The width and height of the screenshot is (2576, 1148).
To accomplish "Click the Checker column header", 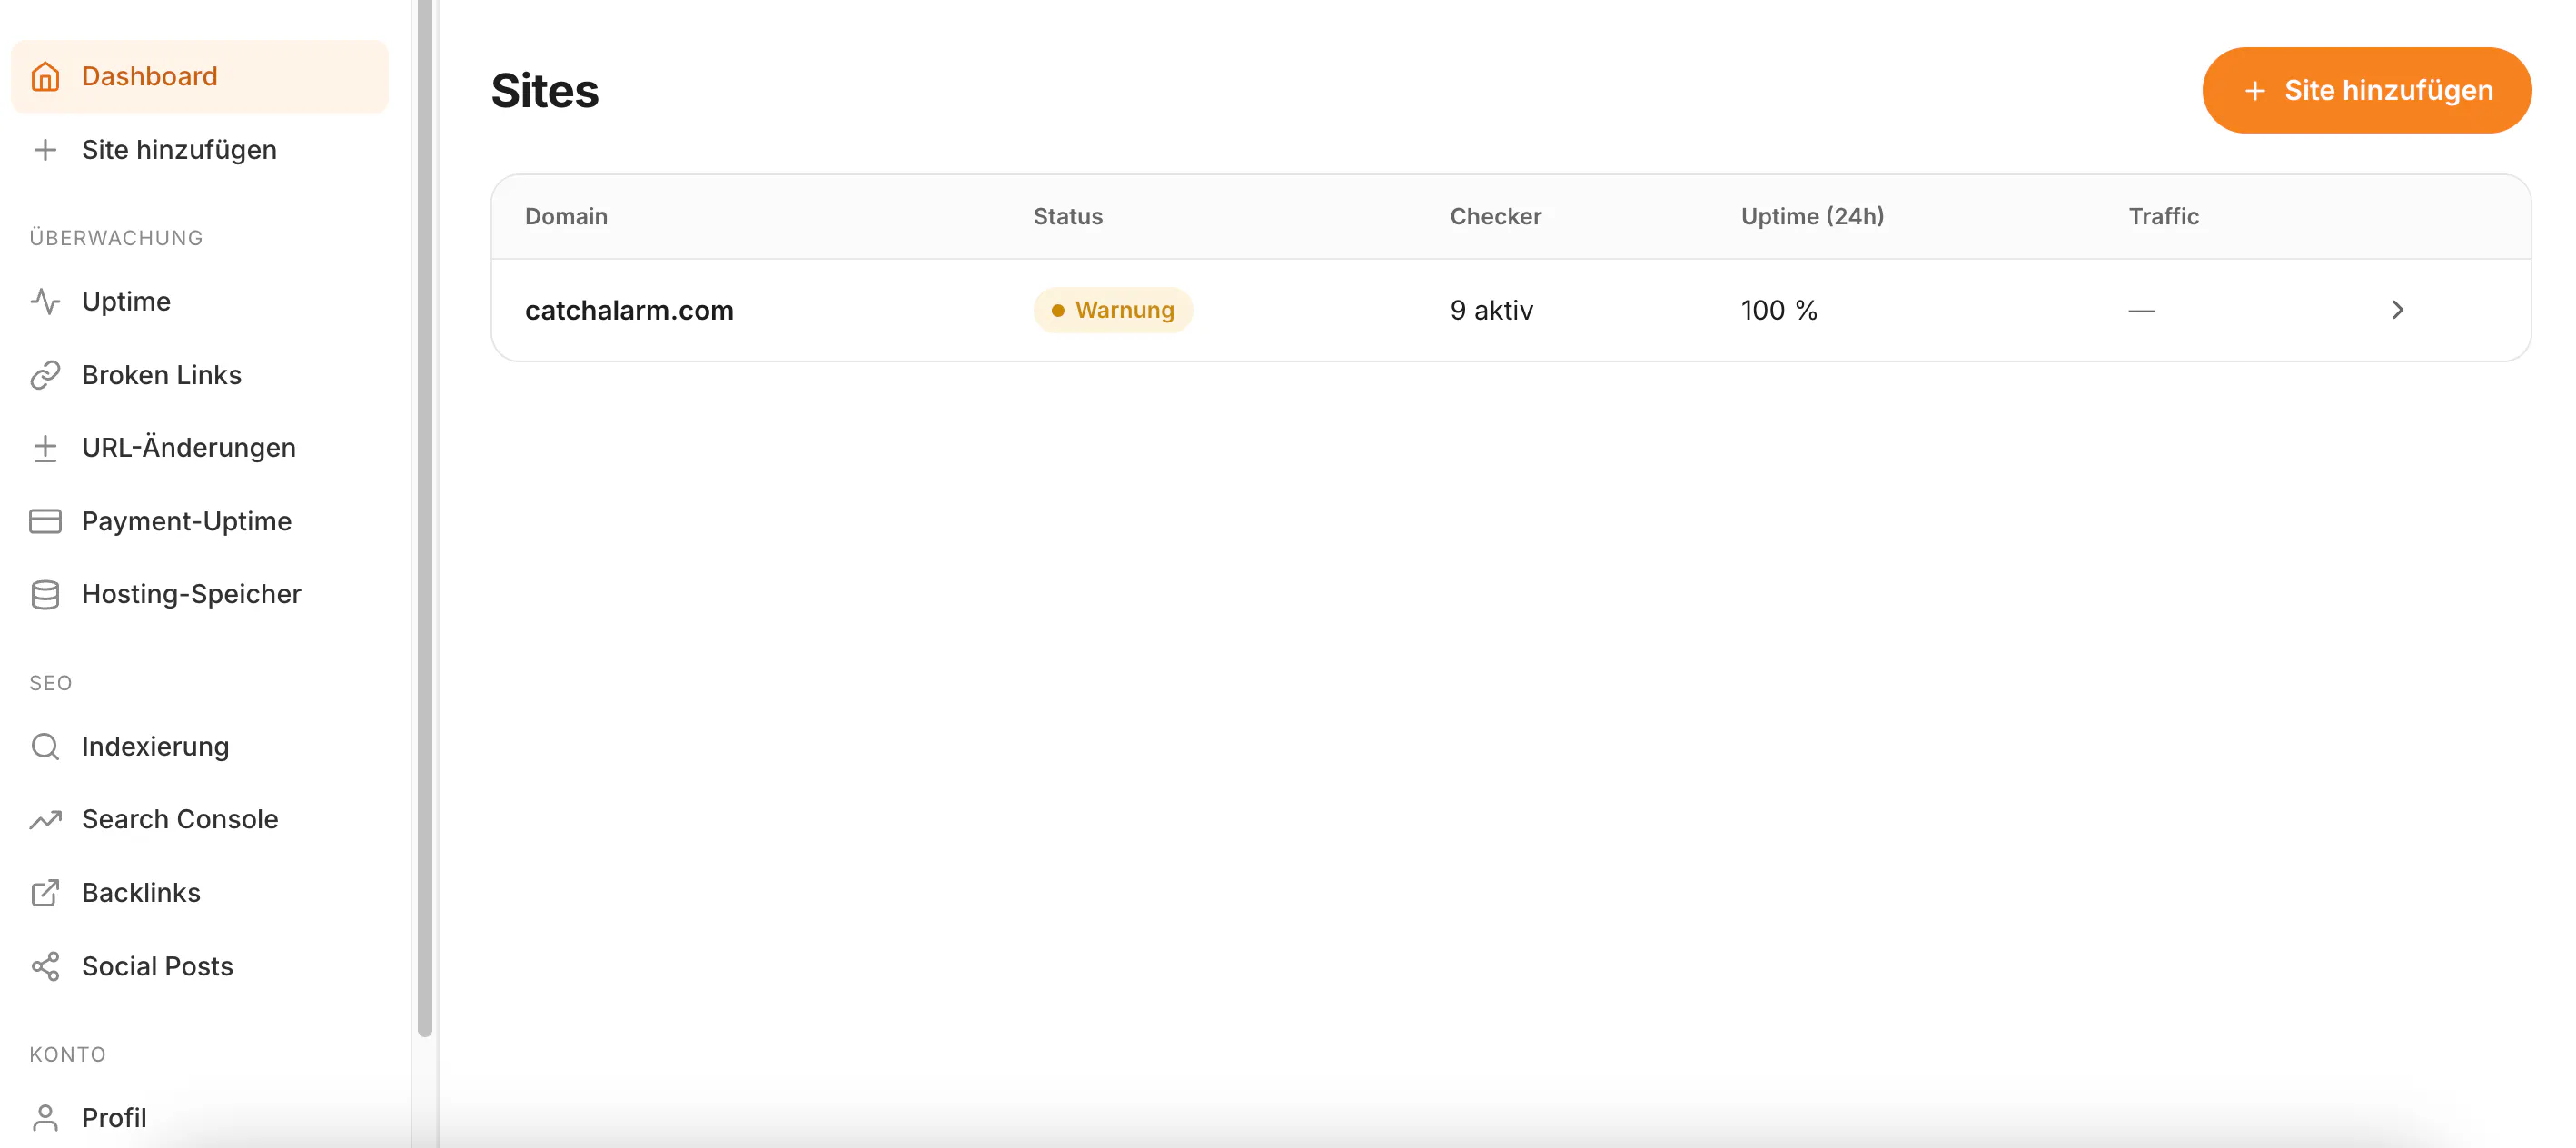I will pyautogui.click(x=1495, y=216).
